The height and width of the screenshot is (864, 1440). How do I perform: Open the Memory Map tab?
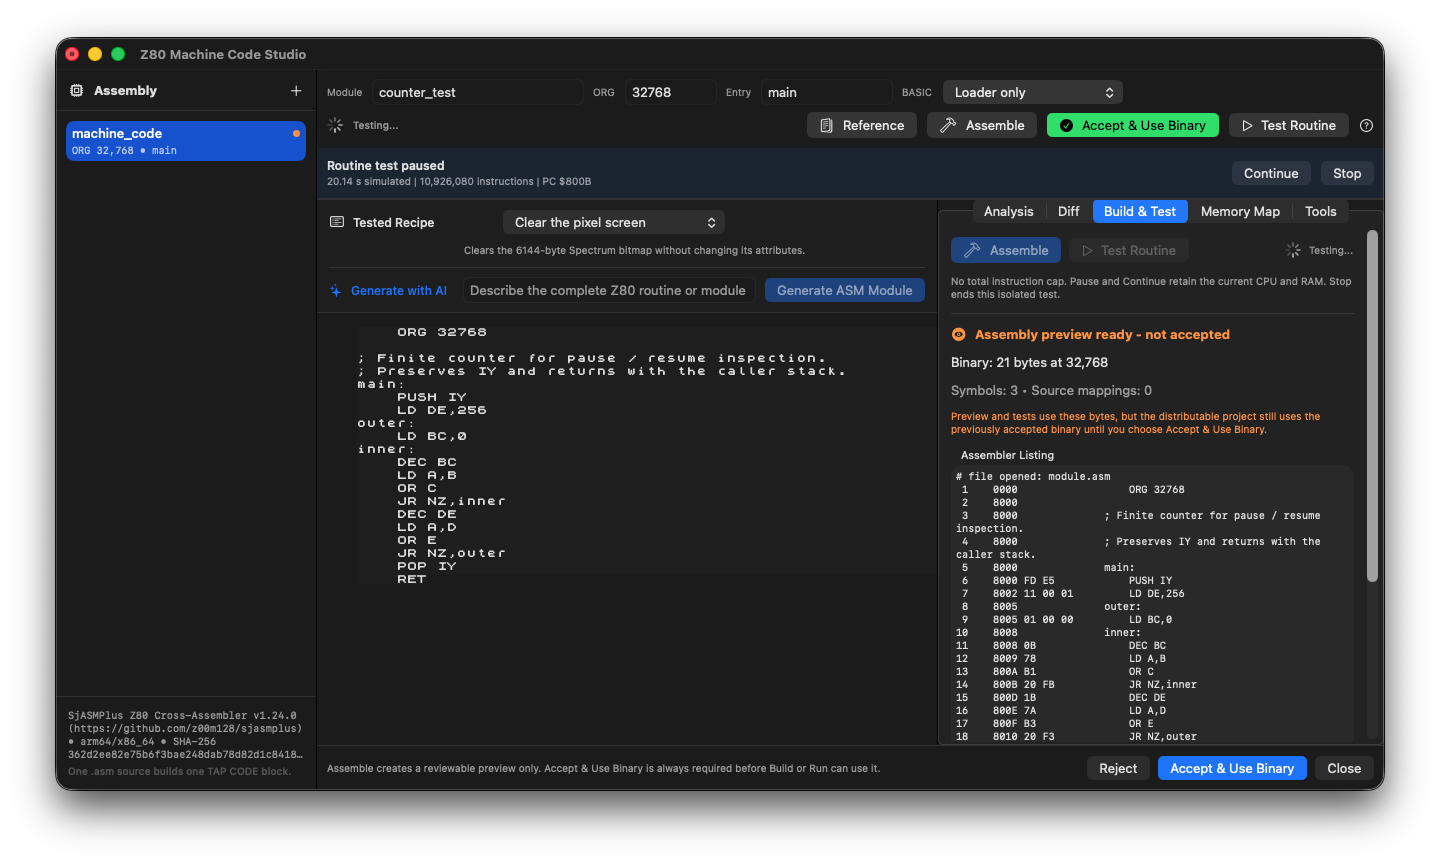[x=1240, y=212]
